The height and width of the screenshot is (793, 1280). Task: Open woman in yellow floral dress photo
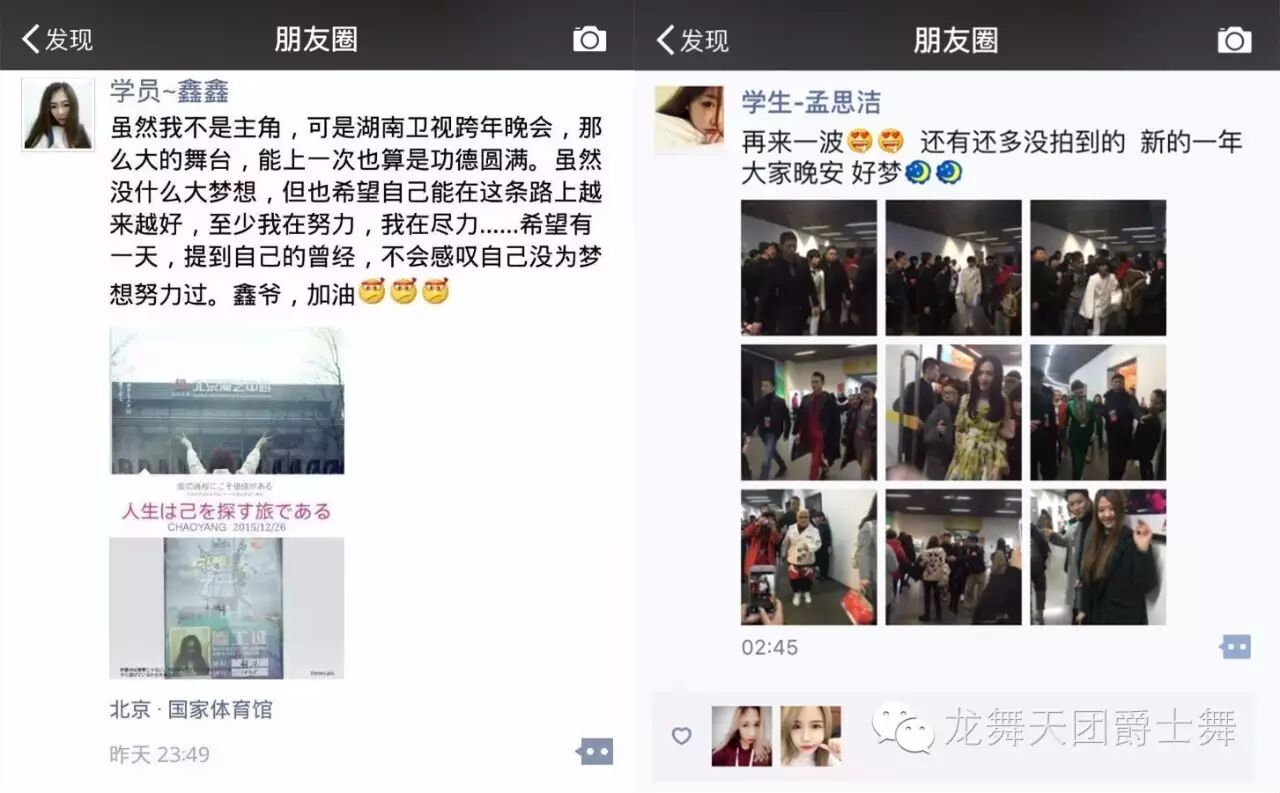point(954,412)
